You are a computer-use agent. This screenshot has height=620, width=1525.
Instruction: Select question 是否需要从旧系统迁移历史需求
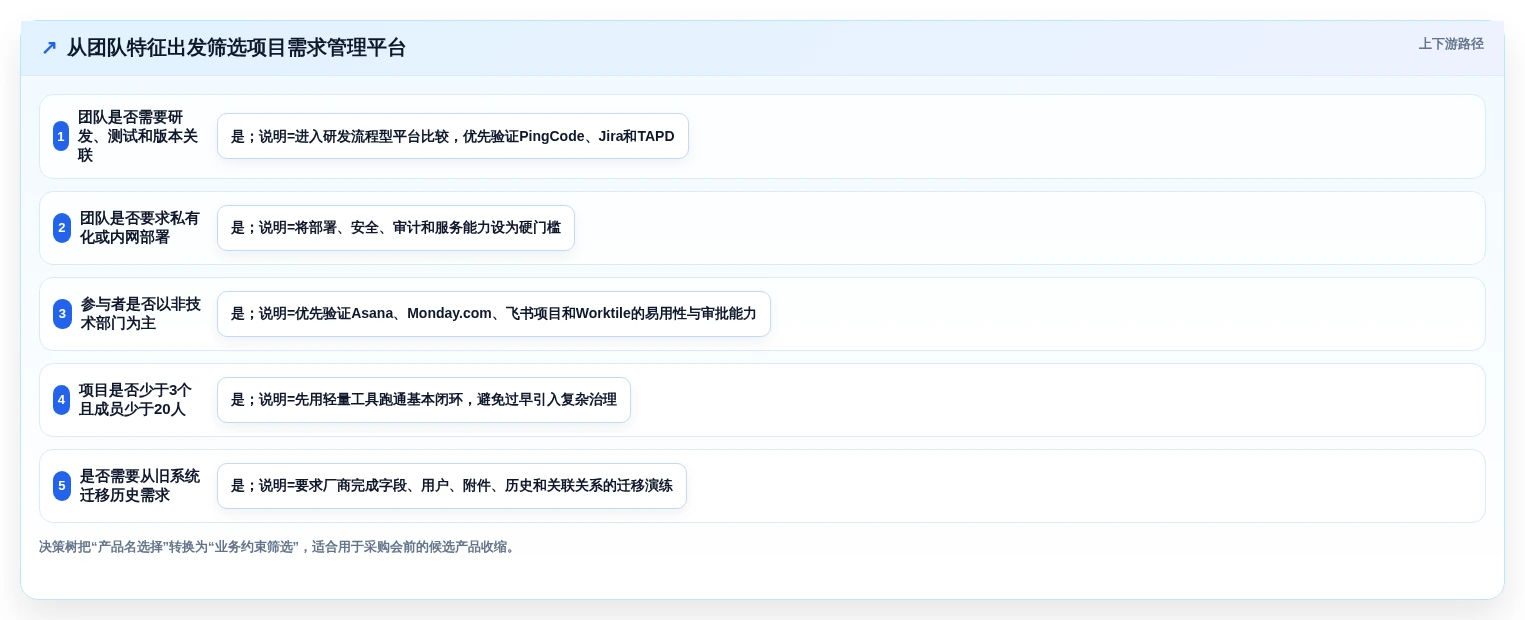pyautogui.click(x=140, y=486)
